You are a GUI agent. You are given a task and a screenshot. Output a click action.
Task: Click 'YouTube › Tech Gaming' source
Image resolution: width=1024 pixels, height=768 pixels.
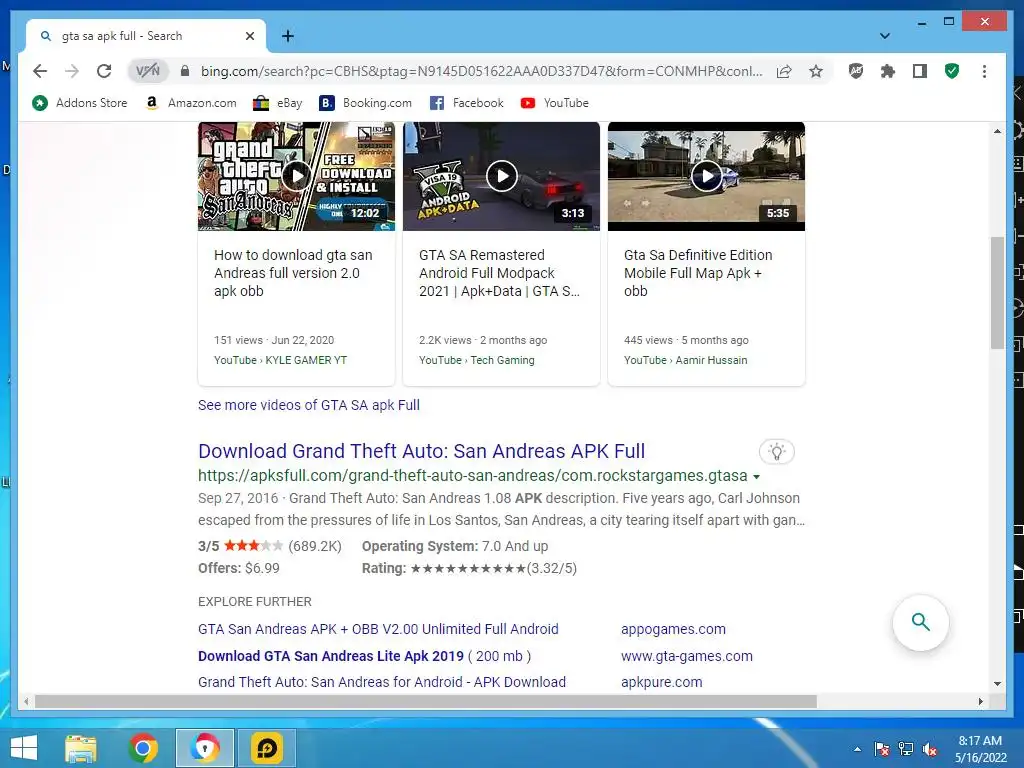click(477, 360)
